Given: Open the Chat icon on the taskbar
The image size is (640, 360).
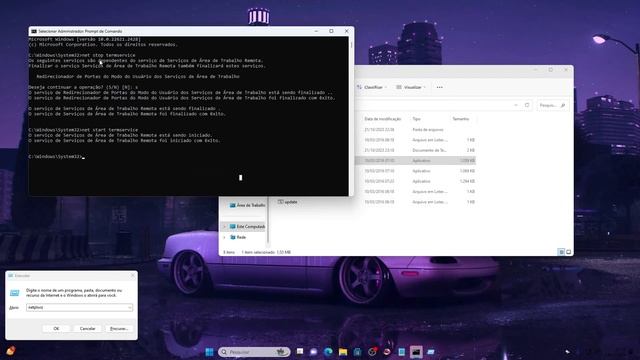Looking at the screenshot, I should tap(313, 352).
